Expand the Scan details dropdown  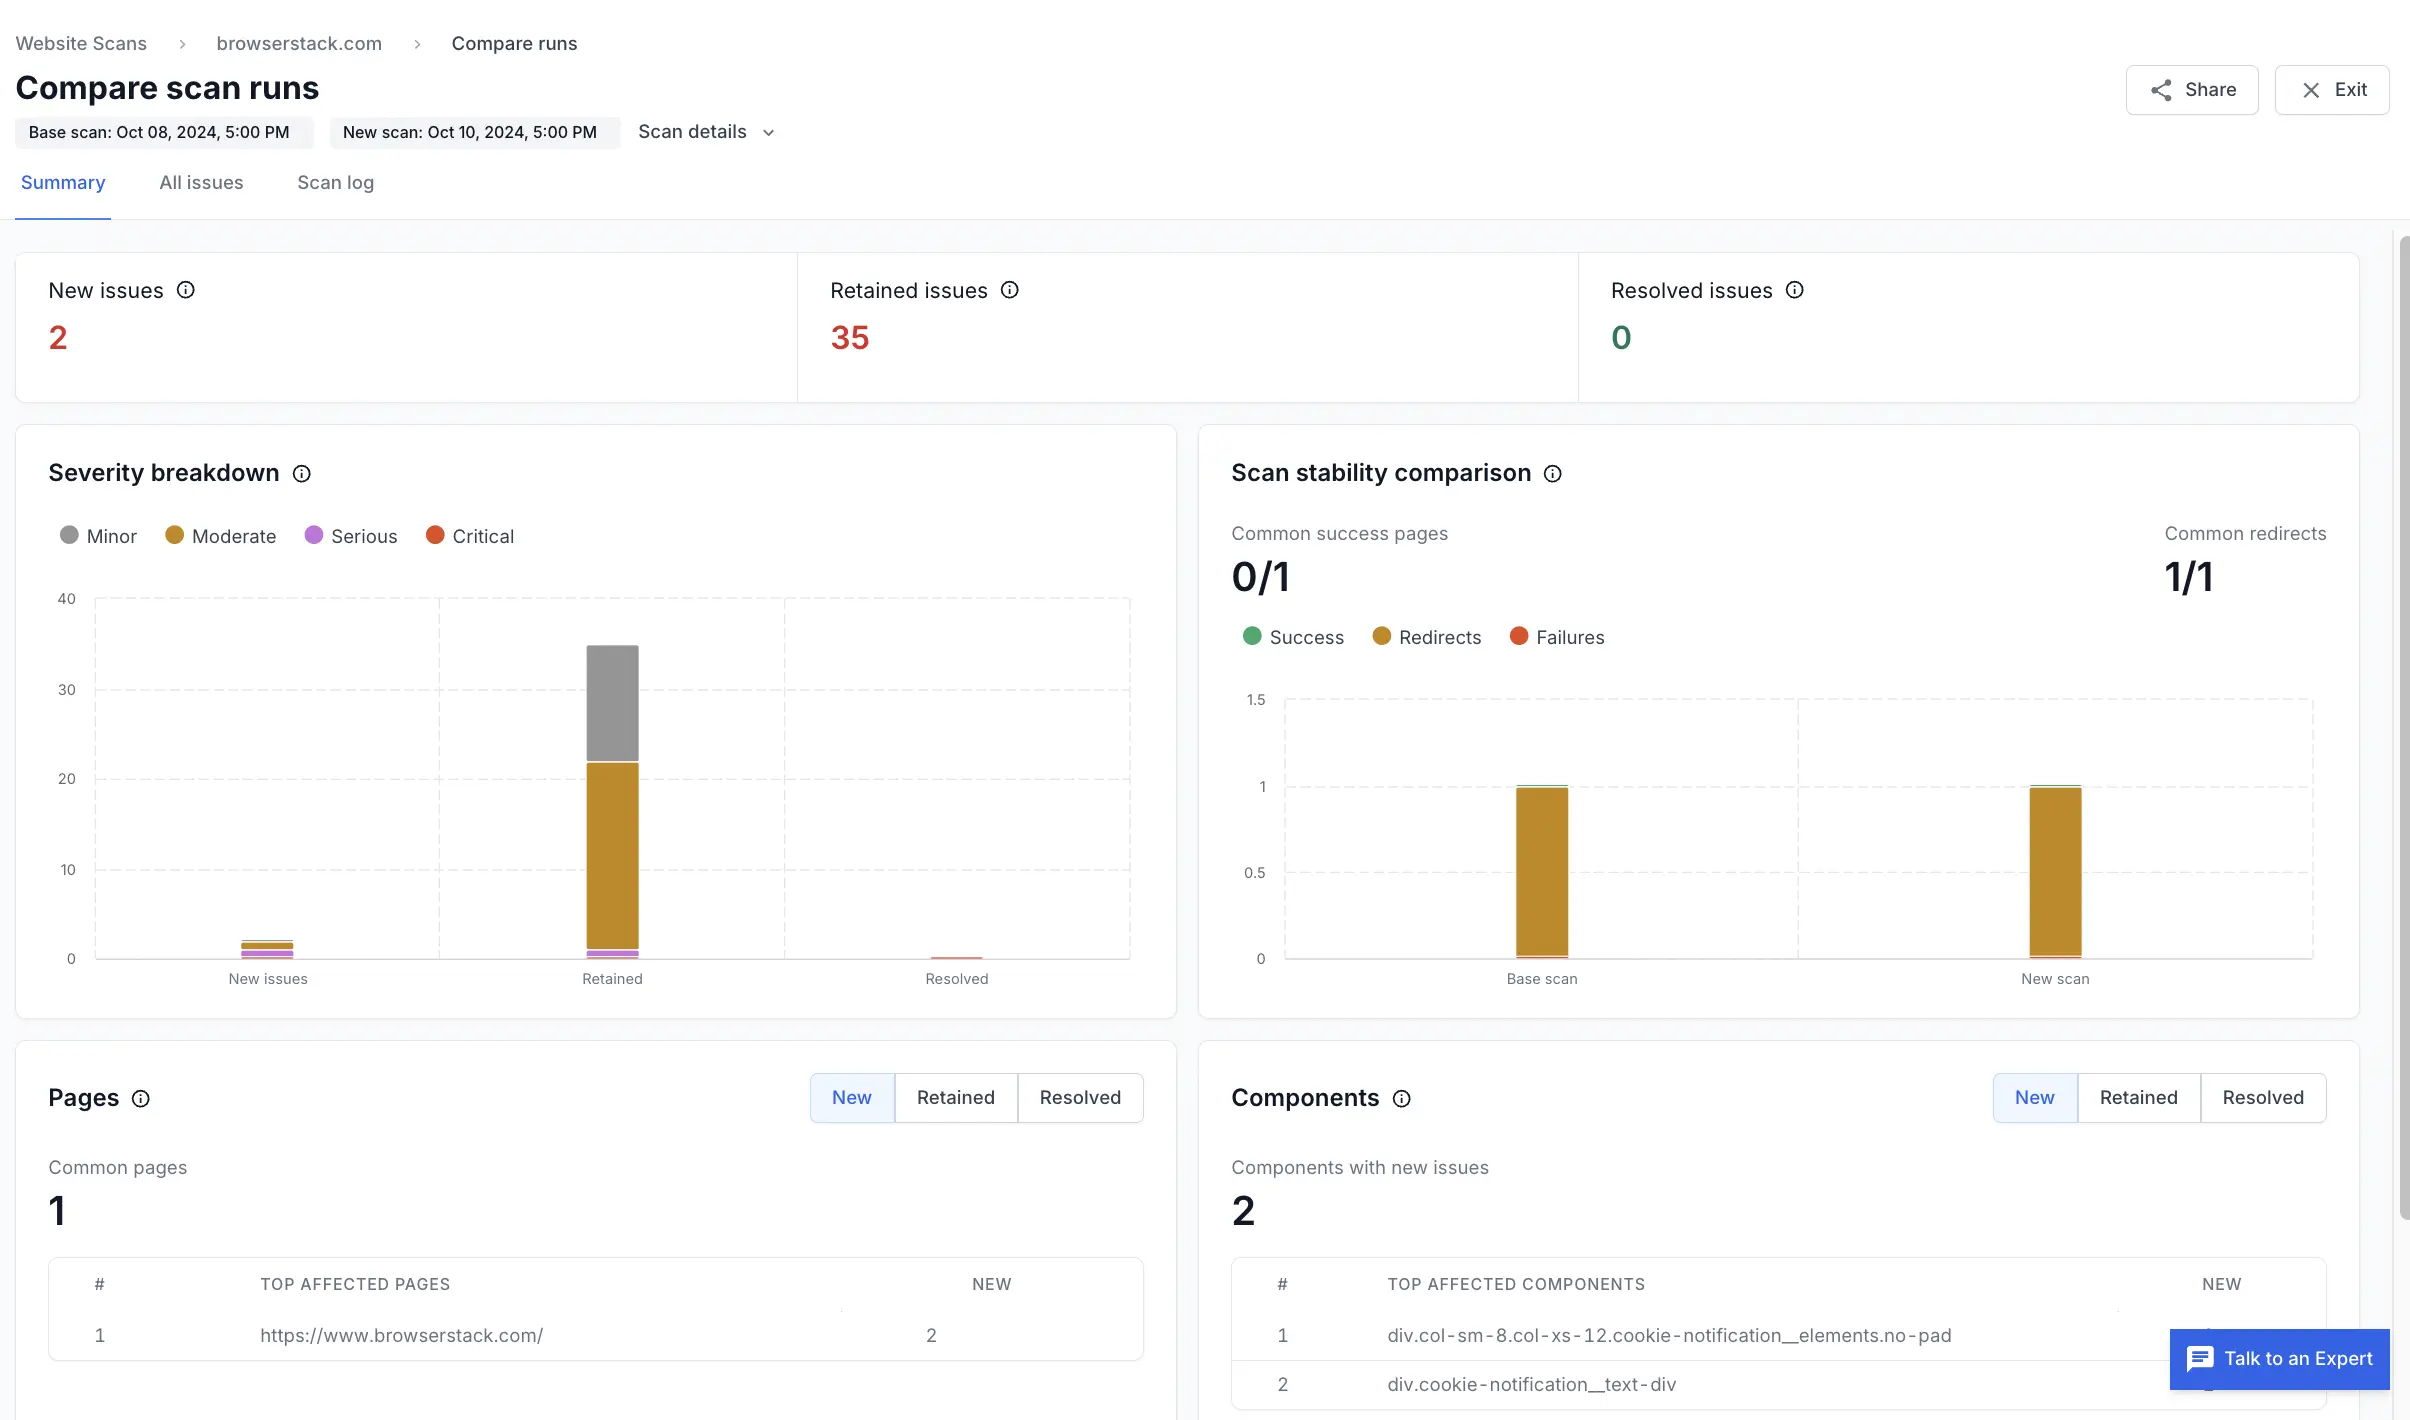[706, 132]
